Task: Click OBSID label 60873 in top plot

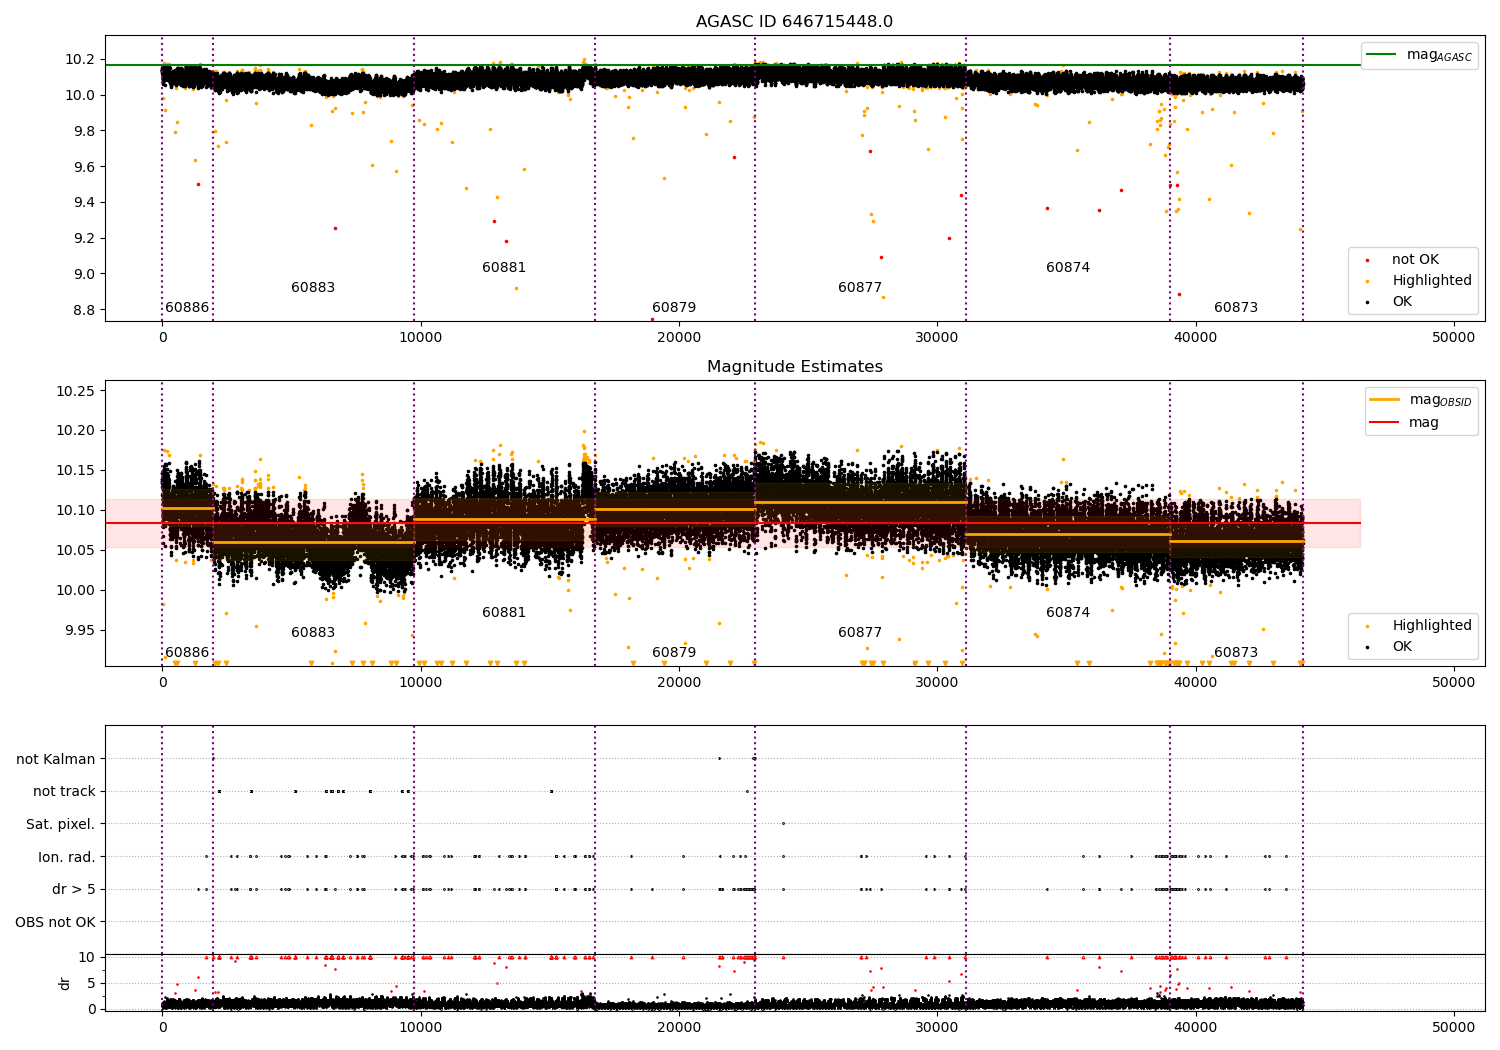Action: 1236,308
